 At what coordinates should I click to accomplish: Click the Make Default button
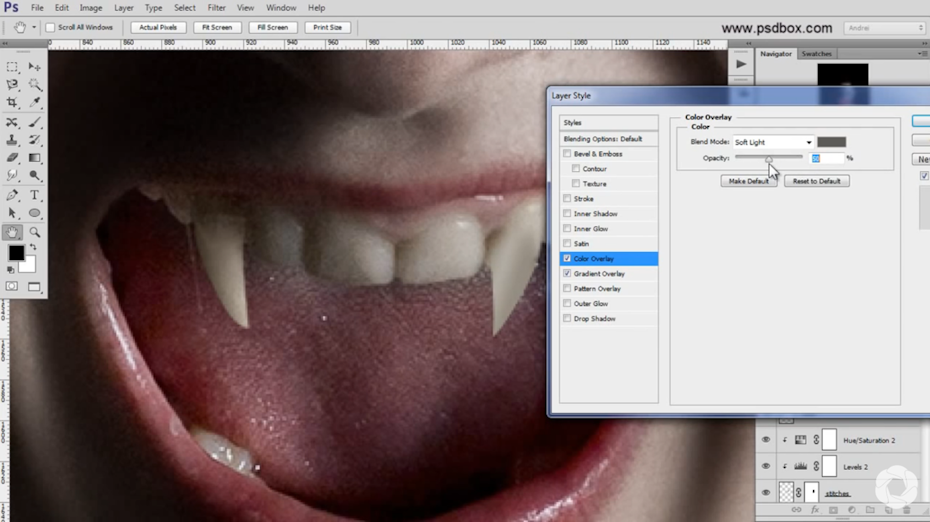tap(748, 181)
